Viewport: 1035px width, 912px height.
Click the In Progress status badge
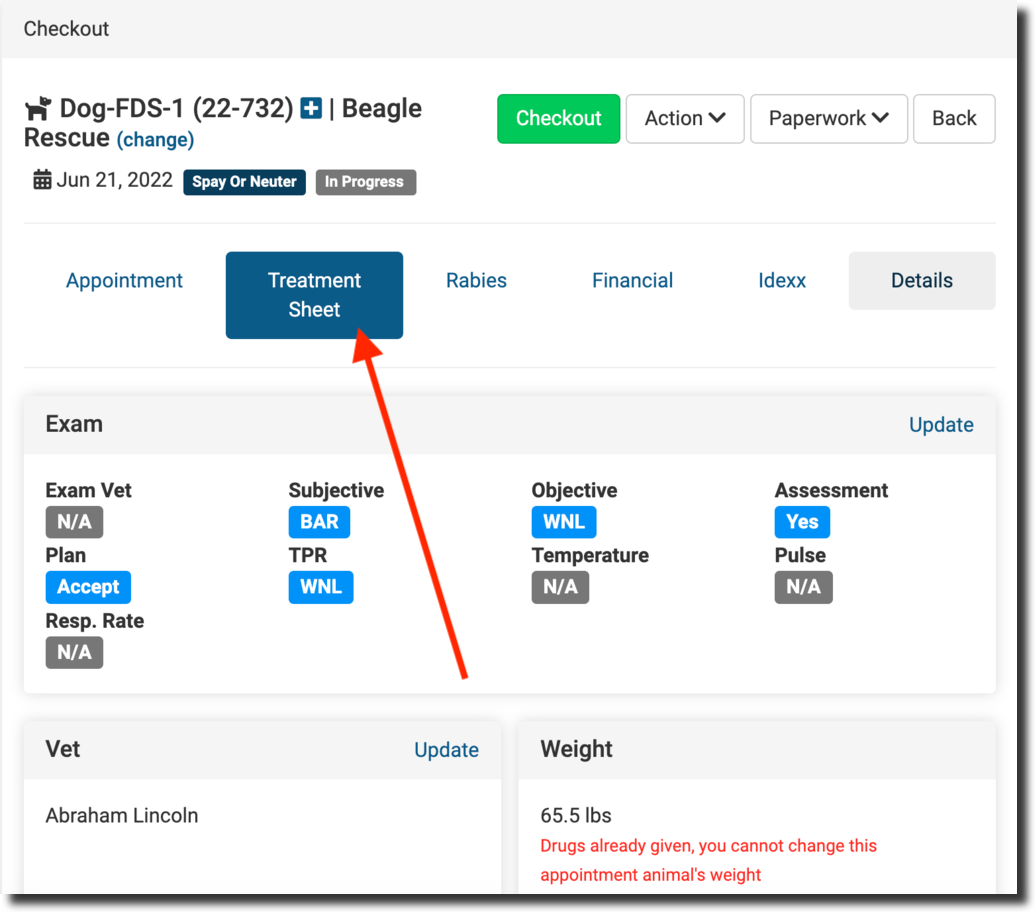365,182
